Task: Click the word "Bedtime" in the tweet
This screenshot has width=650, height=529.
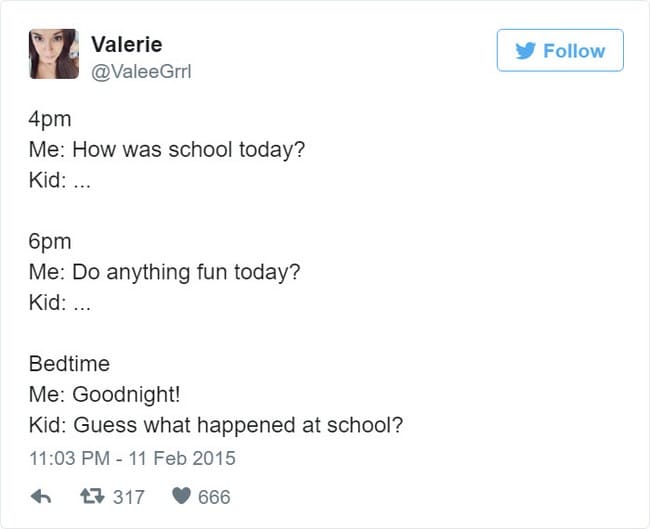Action: 69,364
